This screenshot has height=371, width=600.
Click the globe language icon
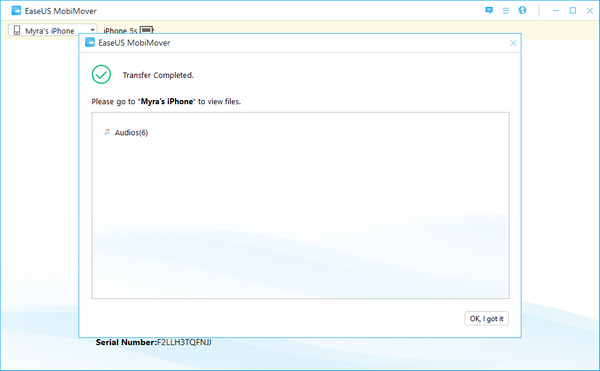(522, 10)
